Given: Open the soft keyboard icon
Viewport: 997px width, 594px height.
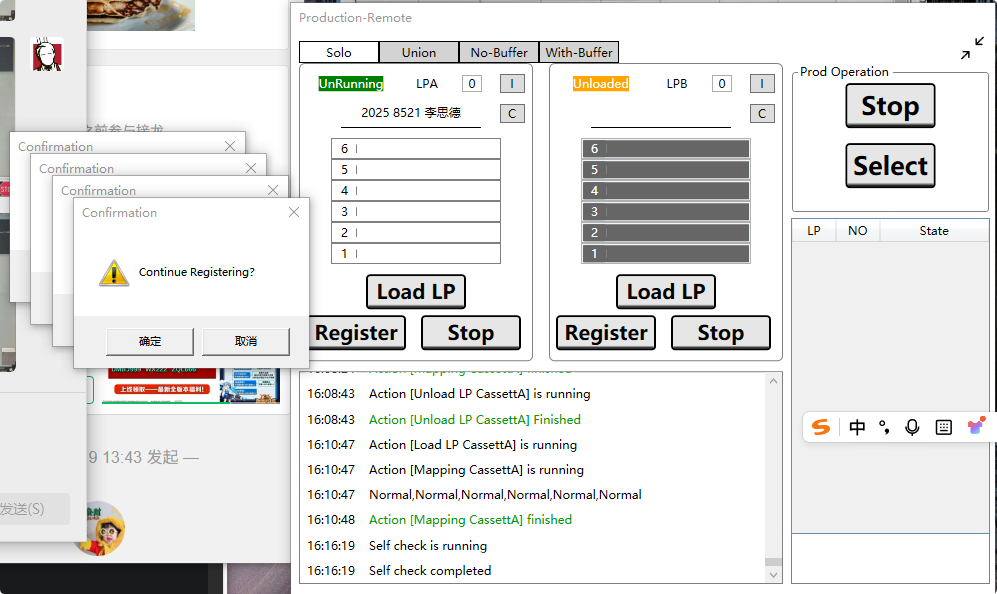Looking at the screenshot, I should pyautogui.click(x=943, y=427).
